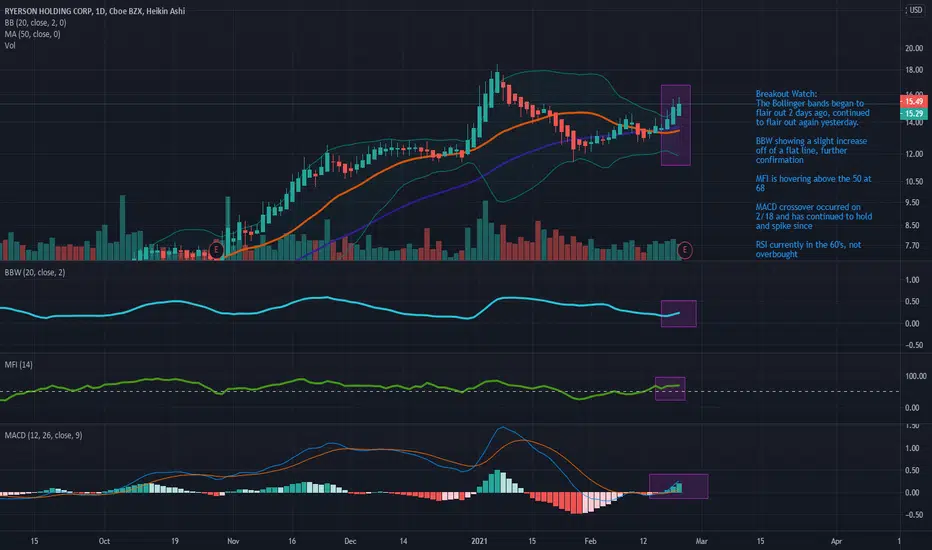Click the green 15.29 price label
Viewport: 932px width, 550px height.
[x=914, y=114]
